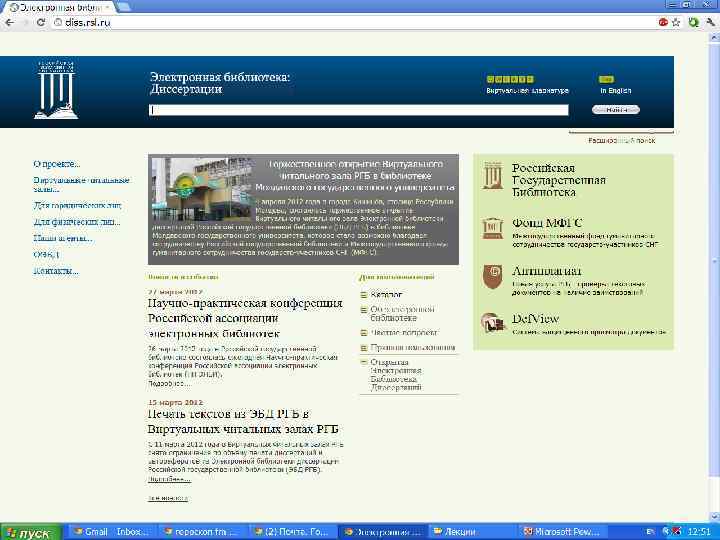Reload the page with the refresh icon
Screen dimensions: 720x540
(40, 22)
